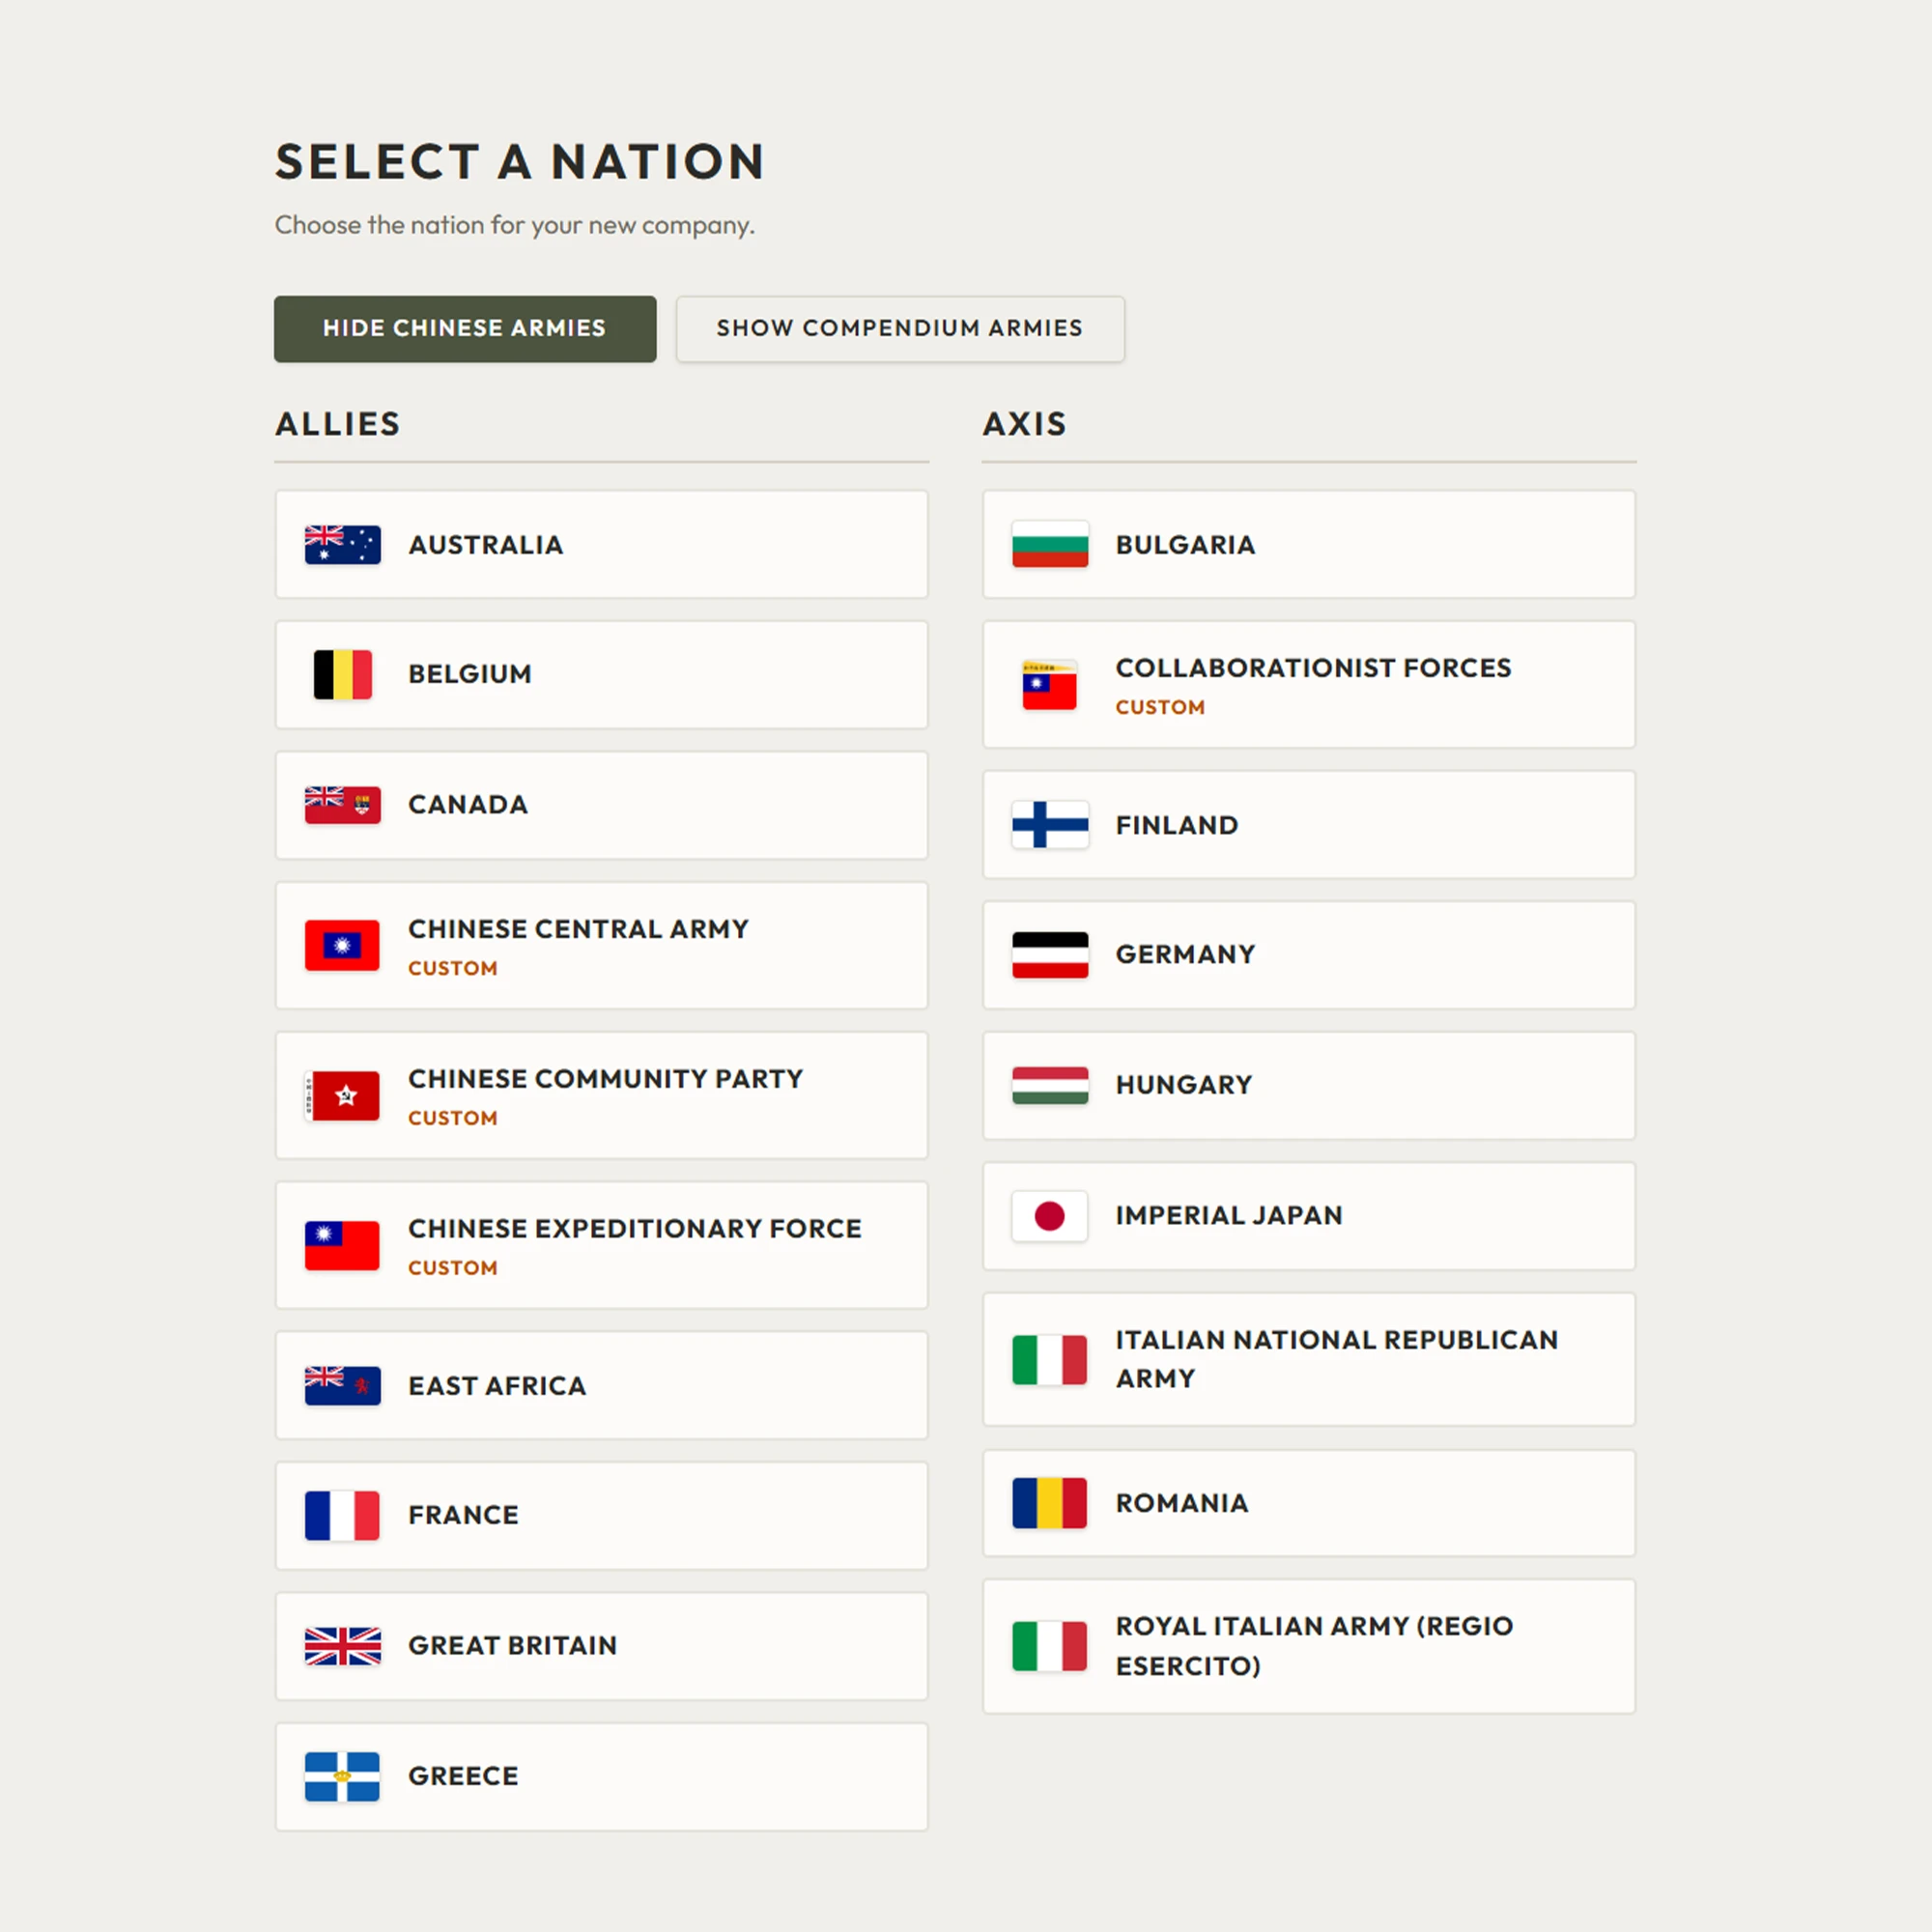This screenshot has width=1932, height=1932.
Task: Choose the Germany nation name
Action: tap(1186, 954)
